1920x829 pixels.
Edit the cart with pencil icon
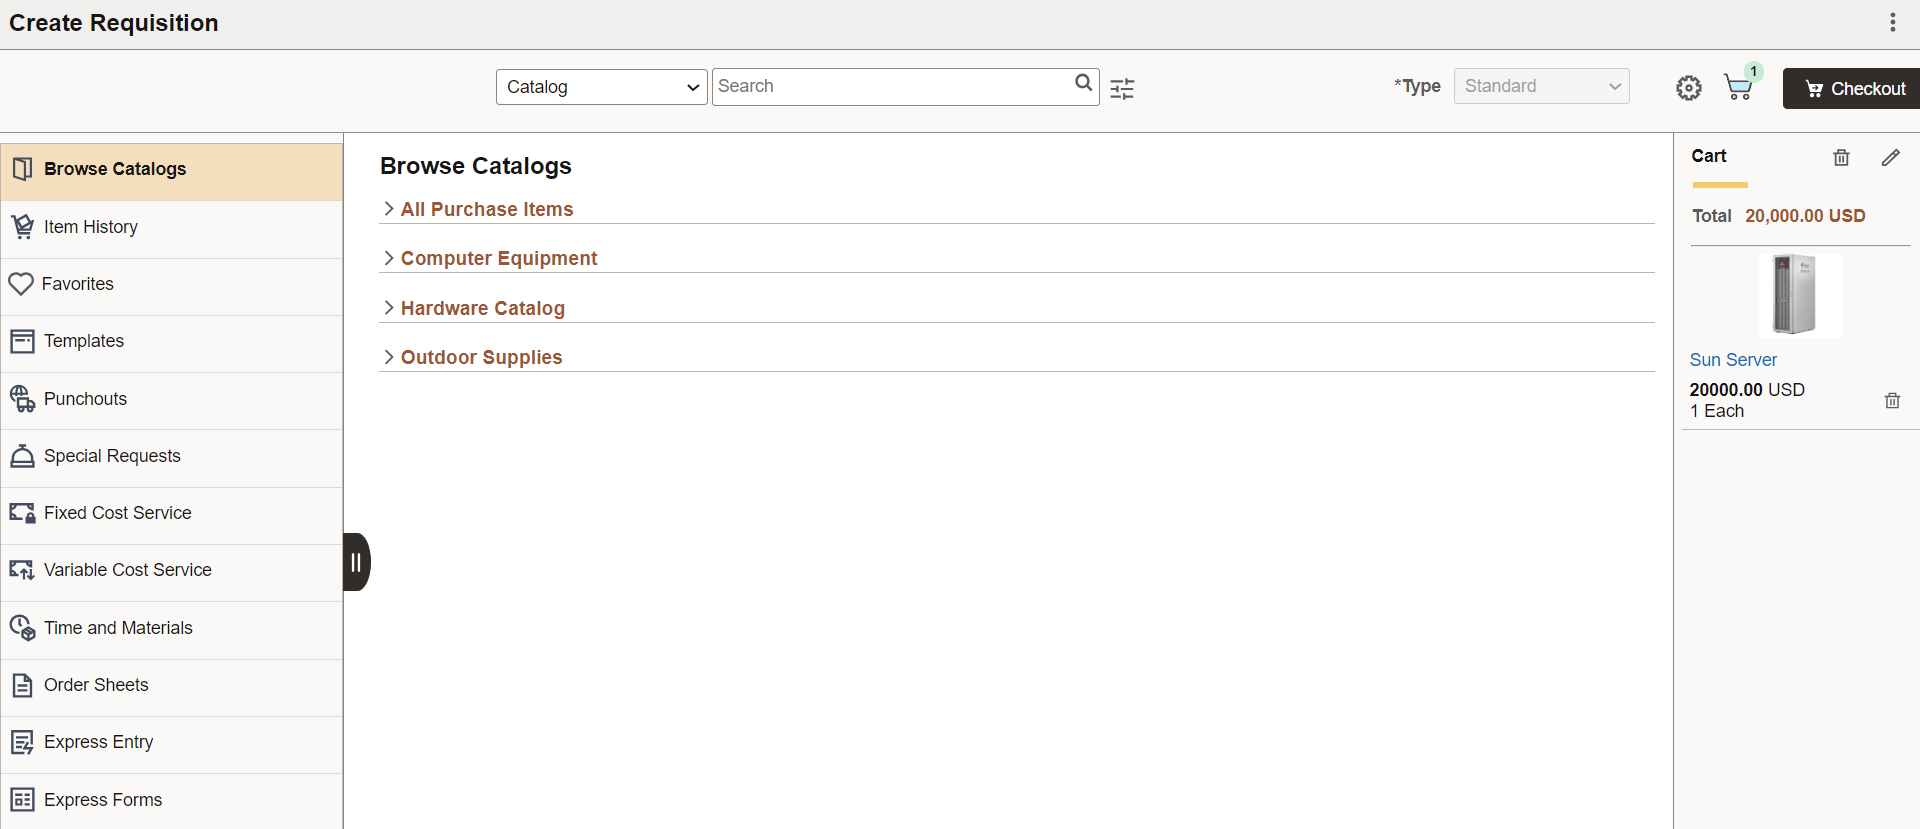(x=1890, y=157)
